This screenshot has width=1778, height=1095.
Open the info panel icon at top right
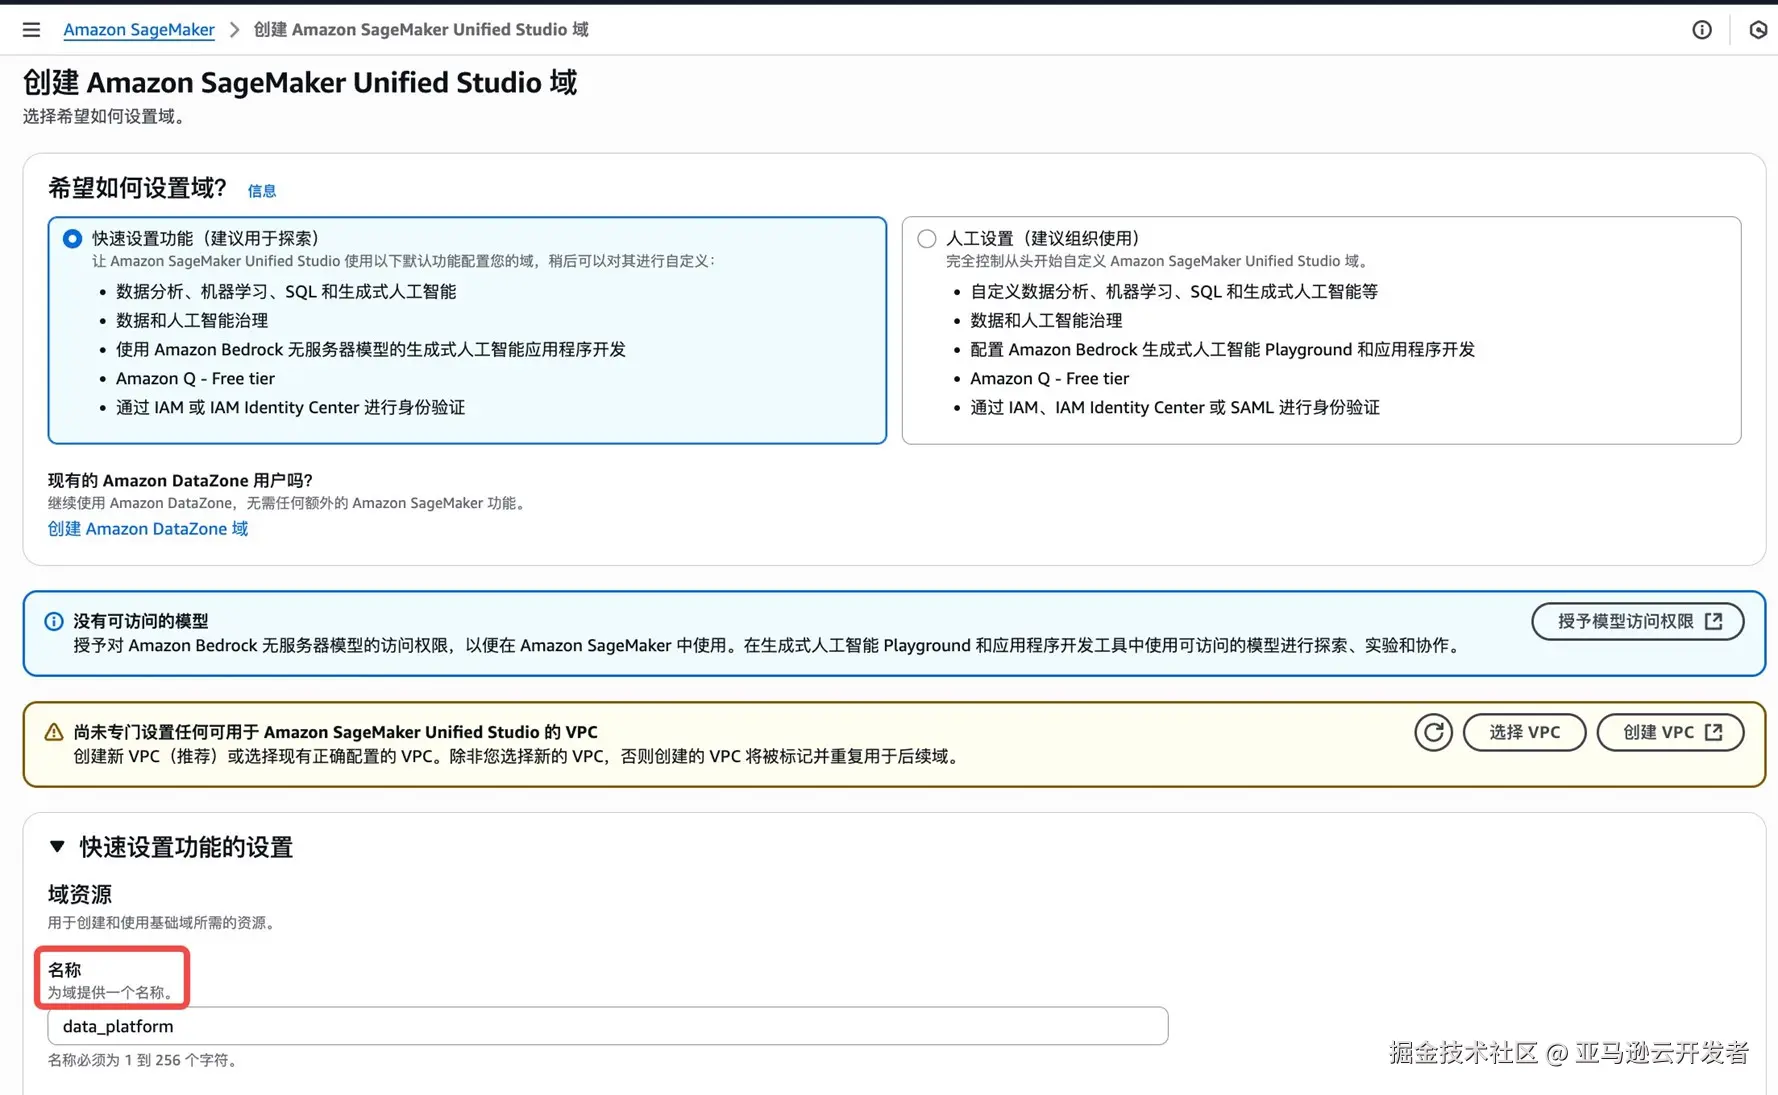(1702, 30)
